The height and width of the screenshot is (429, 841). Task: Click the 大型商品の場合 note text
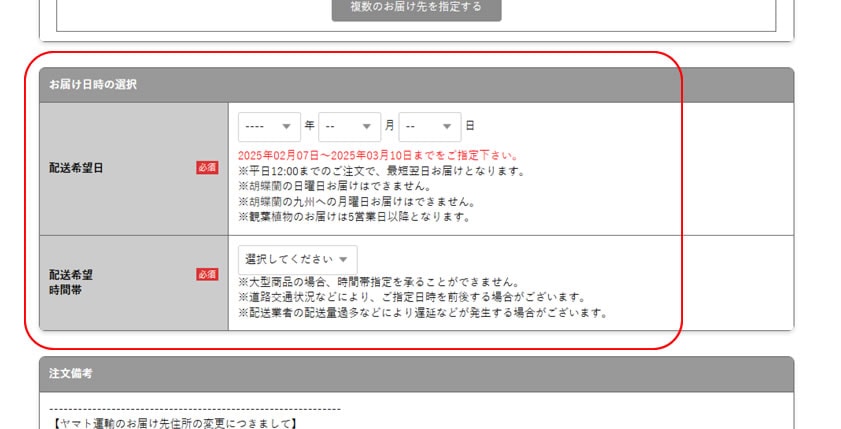coord(377,281)
